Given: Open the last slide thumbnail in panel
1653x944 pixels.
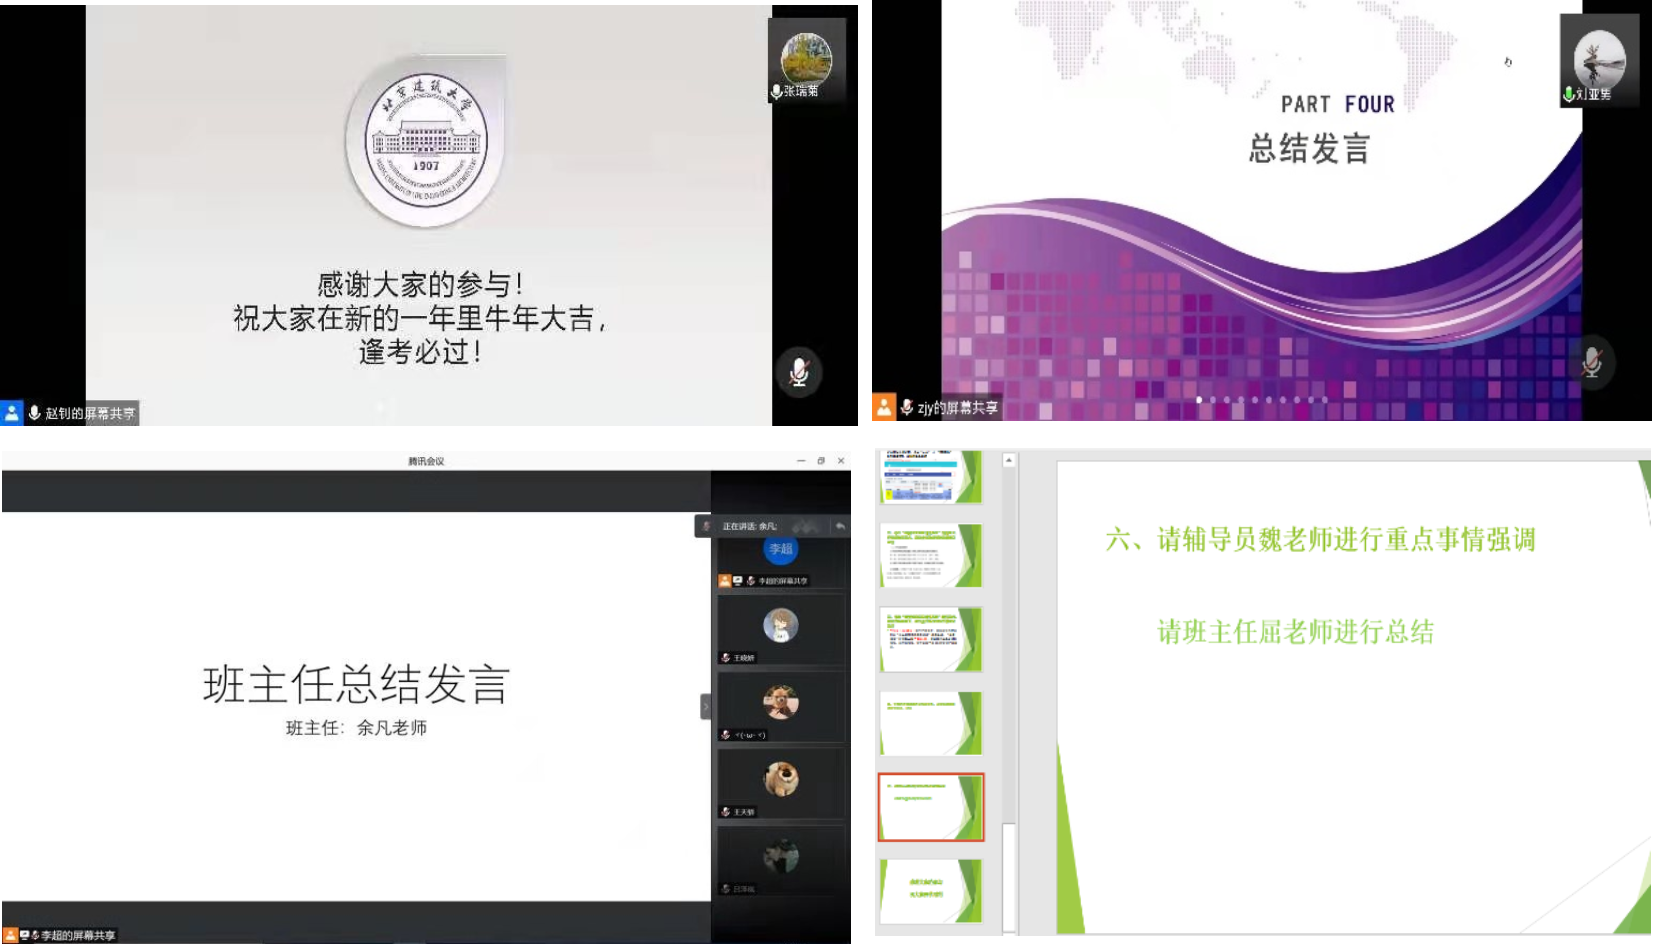Looking at the screenshot, I should coord(930,889).
